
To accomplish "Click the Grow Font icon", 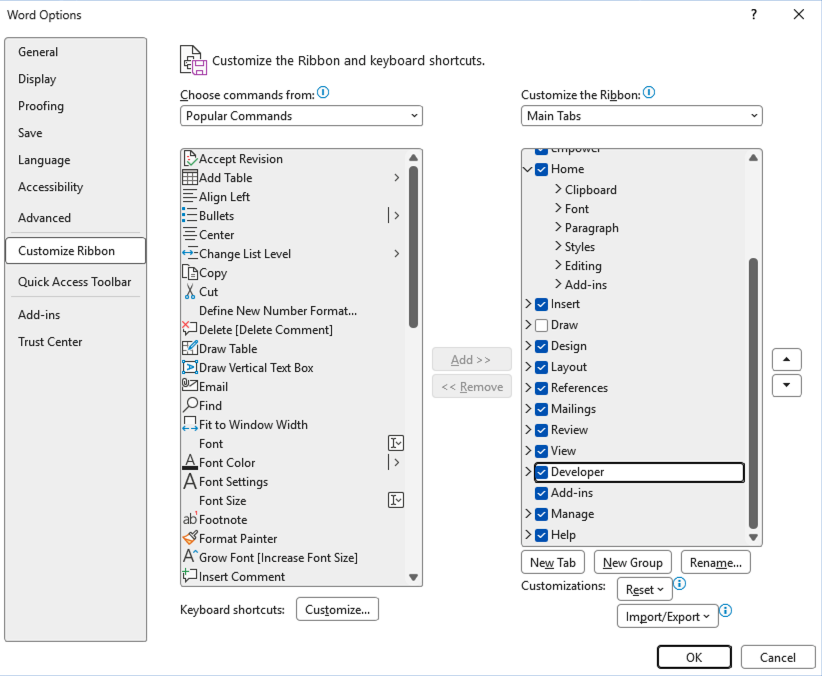I will pyautogui.click(x=190, y=557).
